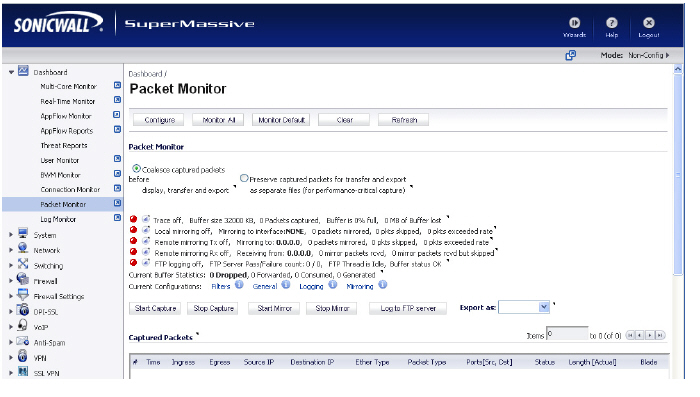Image resolution: width=700 pixels, height=397 pixels.
Task: Pop out Multi-Core Monitor in a new window
Action: click(x=117, y=85)
